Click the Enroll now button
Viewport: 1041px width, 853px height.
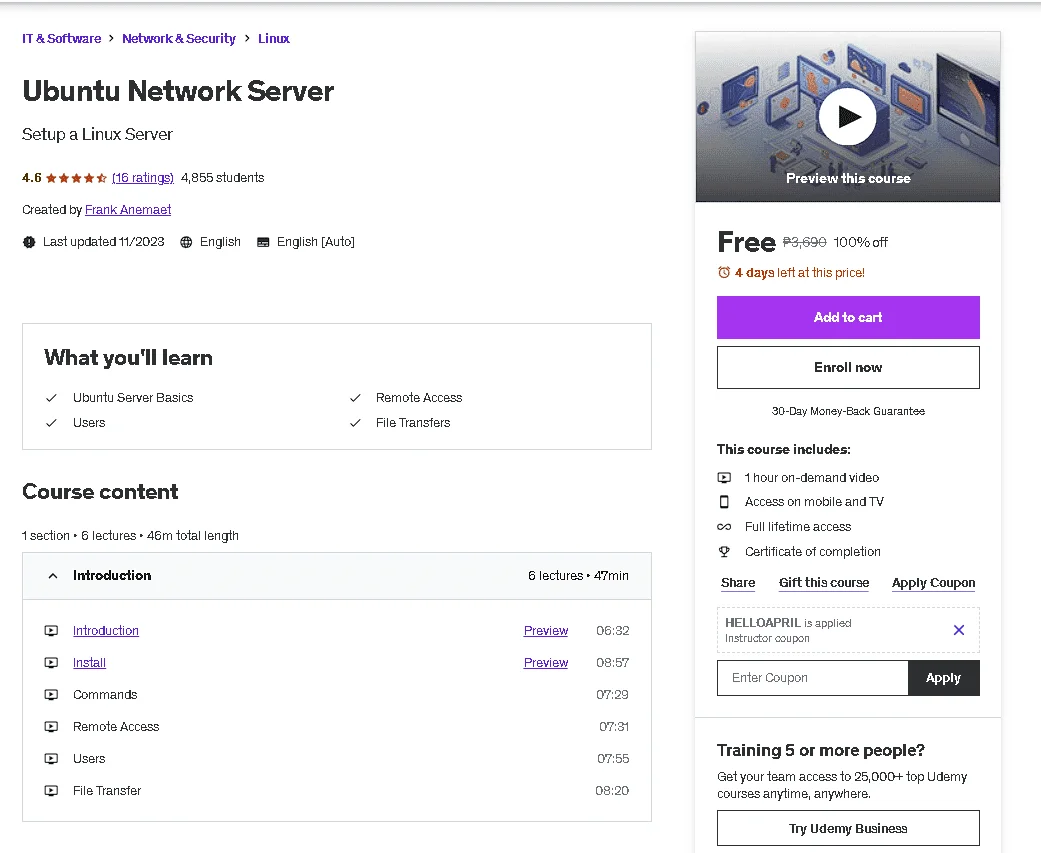[x=848, y=367]
